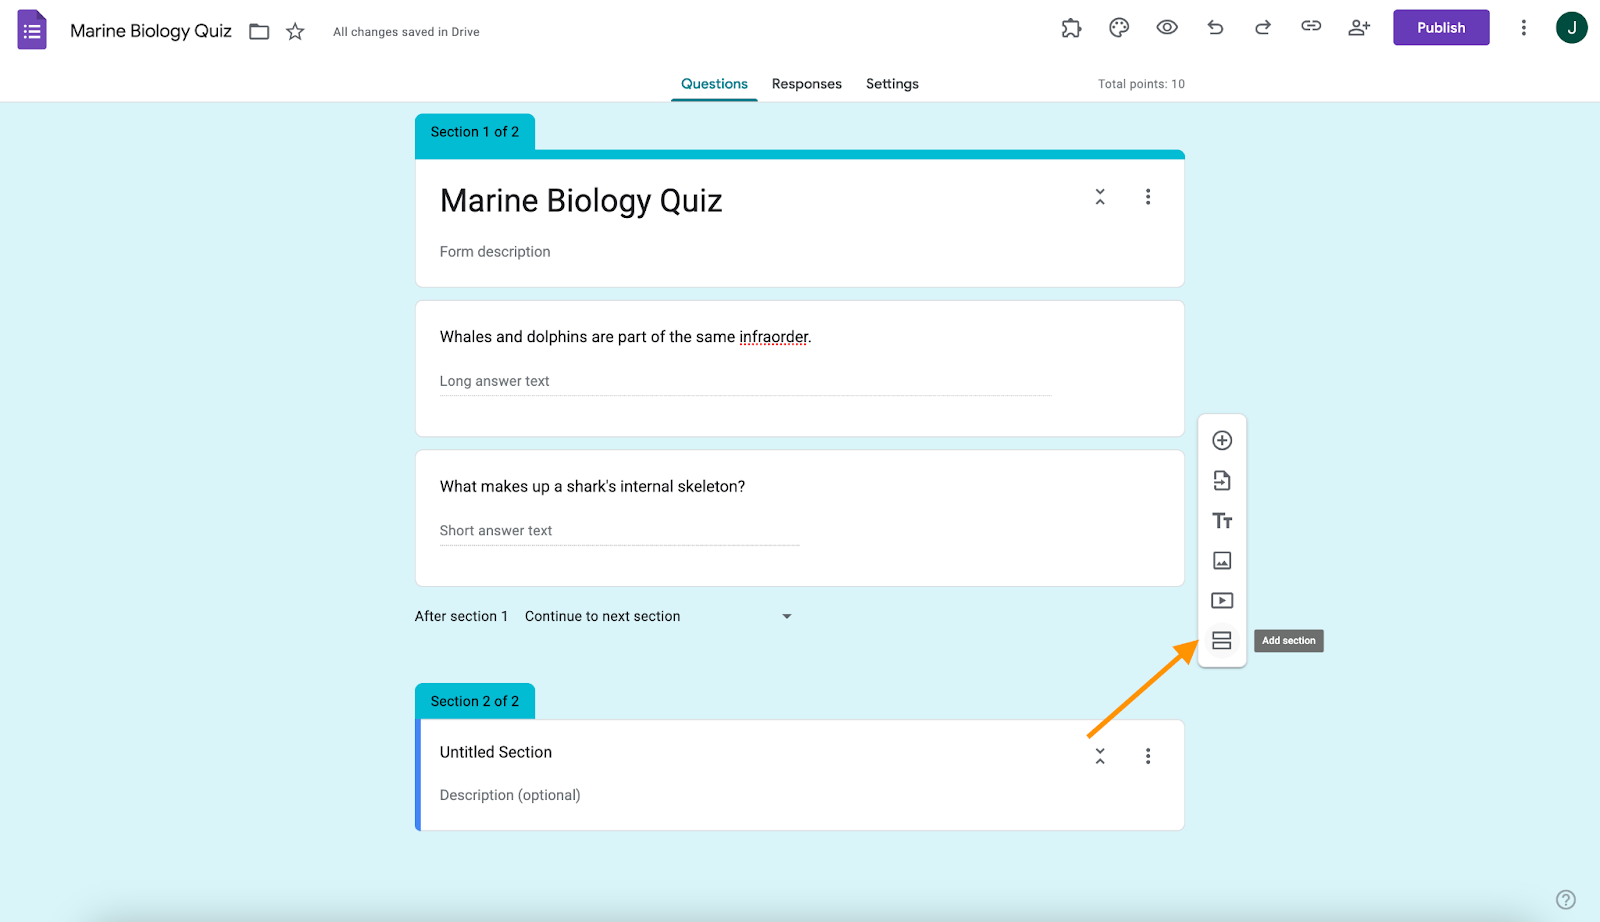Star the Marine Biology Quiz form

point(295,32)
